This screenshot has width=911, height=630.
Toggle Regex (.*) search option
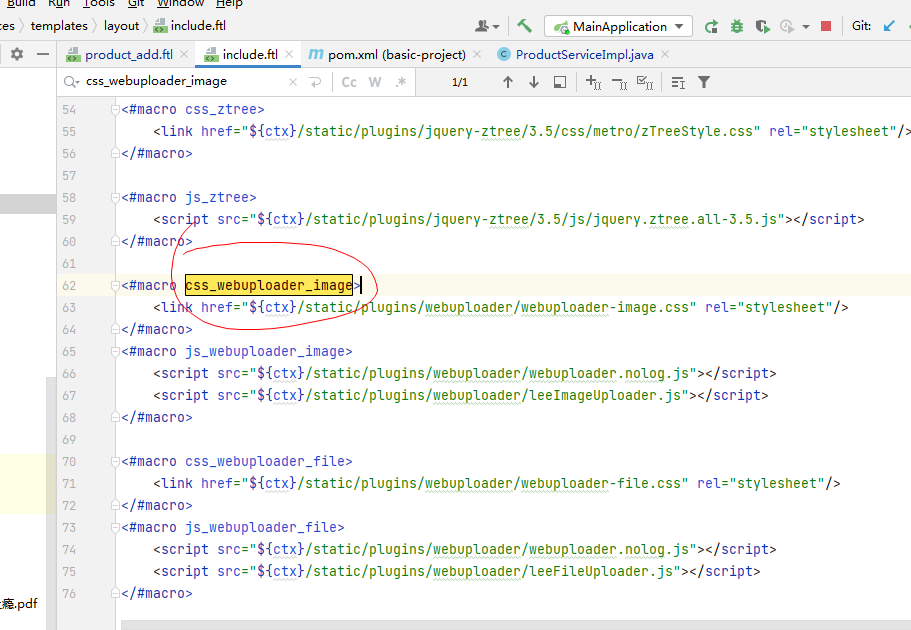(x=401, y=82)
